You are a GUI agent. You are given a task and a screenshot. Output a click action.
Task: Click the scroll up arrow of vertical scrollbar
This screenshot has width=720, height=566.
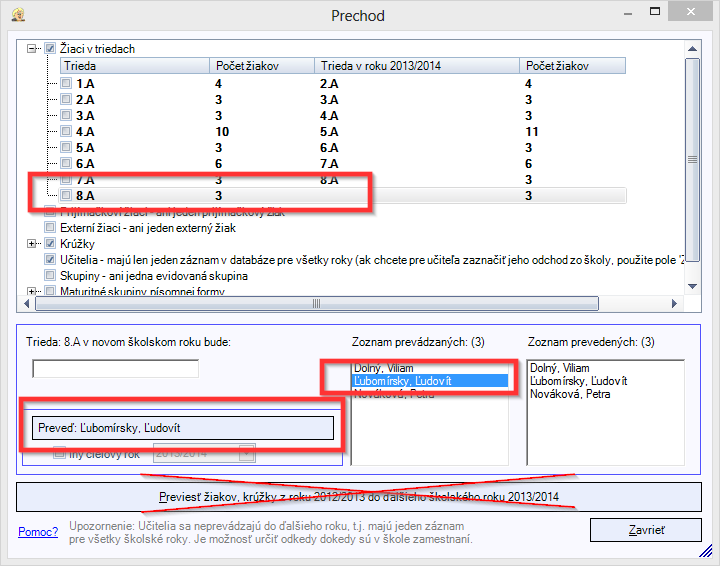pyautogui.click(x=692, y=49)
